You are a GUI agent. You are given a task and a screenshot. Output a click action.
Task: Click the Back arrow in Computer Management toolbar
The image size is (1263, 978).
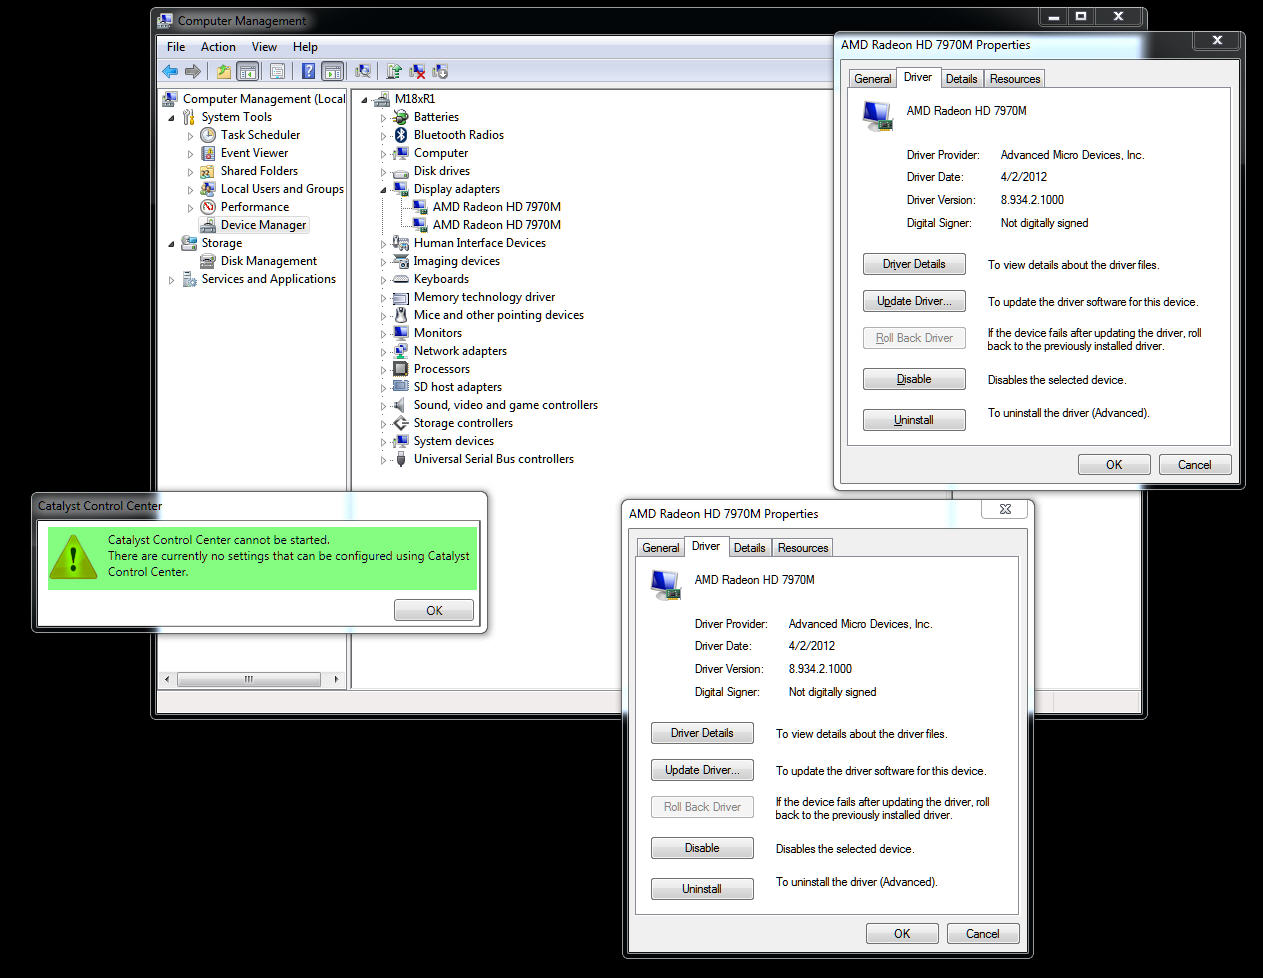coord(170,71)
